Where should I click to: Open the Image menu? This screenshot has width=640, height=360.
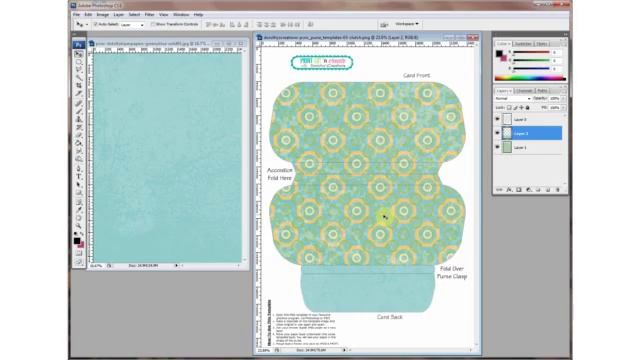(102, 15)
